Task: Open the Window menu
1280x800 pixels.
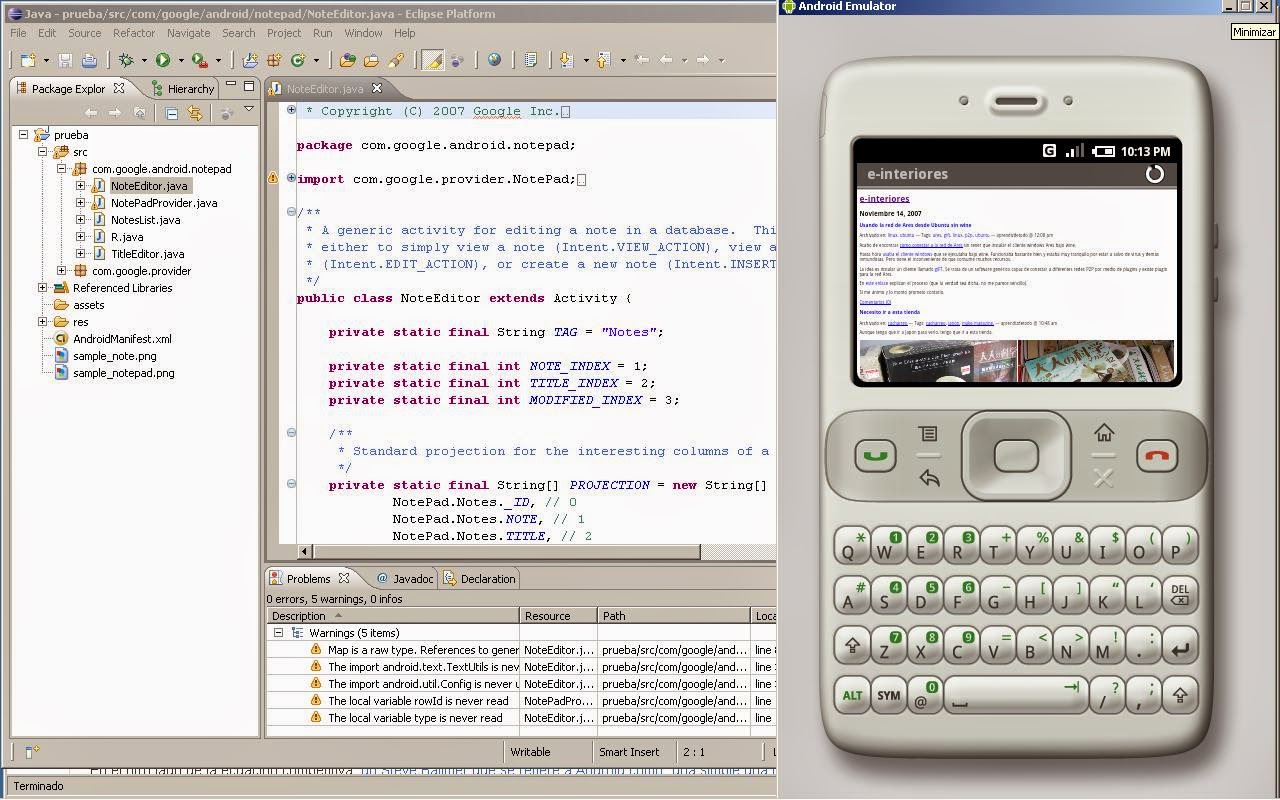Action: pyautogui.click(x=363, y=33)
